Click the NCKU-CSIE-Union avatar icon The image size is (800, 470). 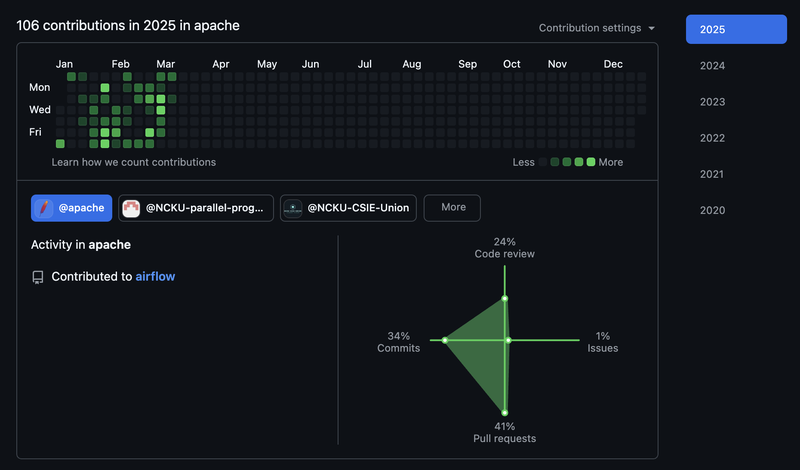click(x=293, y=208)
